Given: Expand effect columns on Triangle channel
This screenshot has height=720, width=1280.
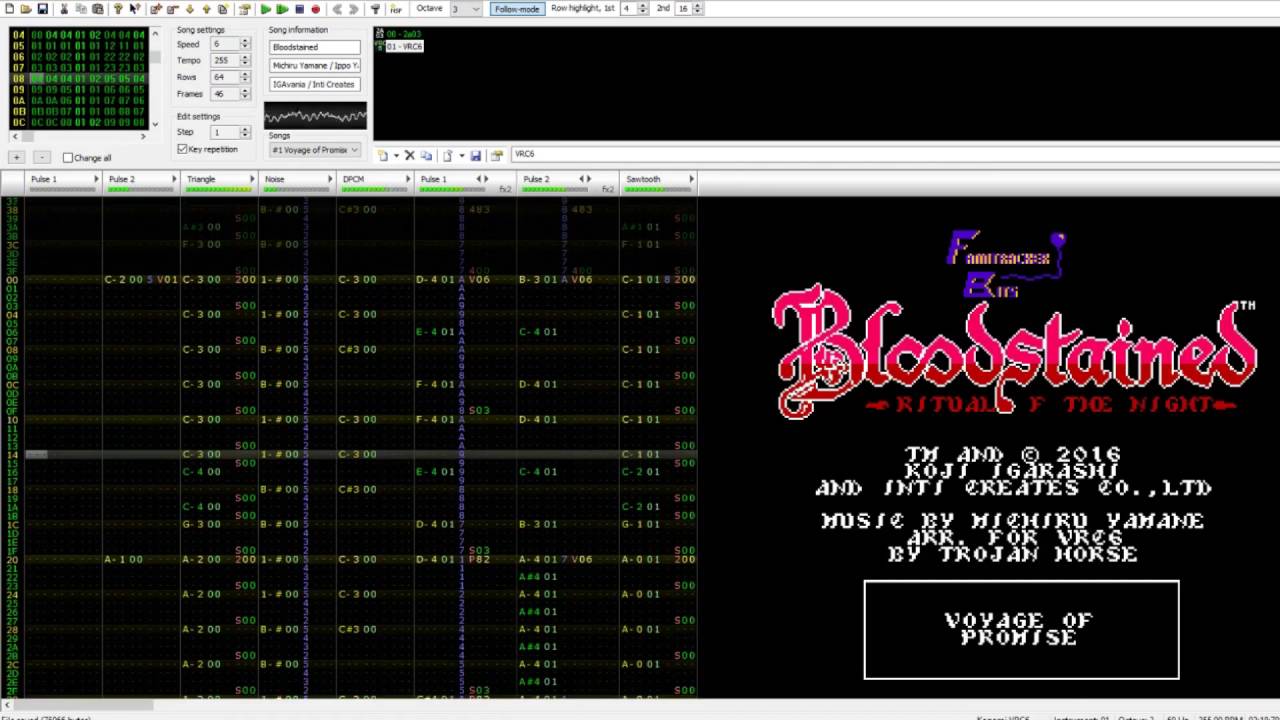Looking at the screenshot, I should (x=253, y=179).
